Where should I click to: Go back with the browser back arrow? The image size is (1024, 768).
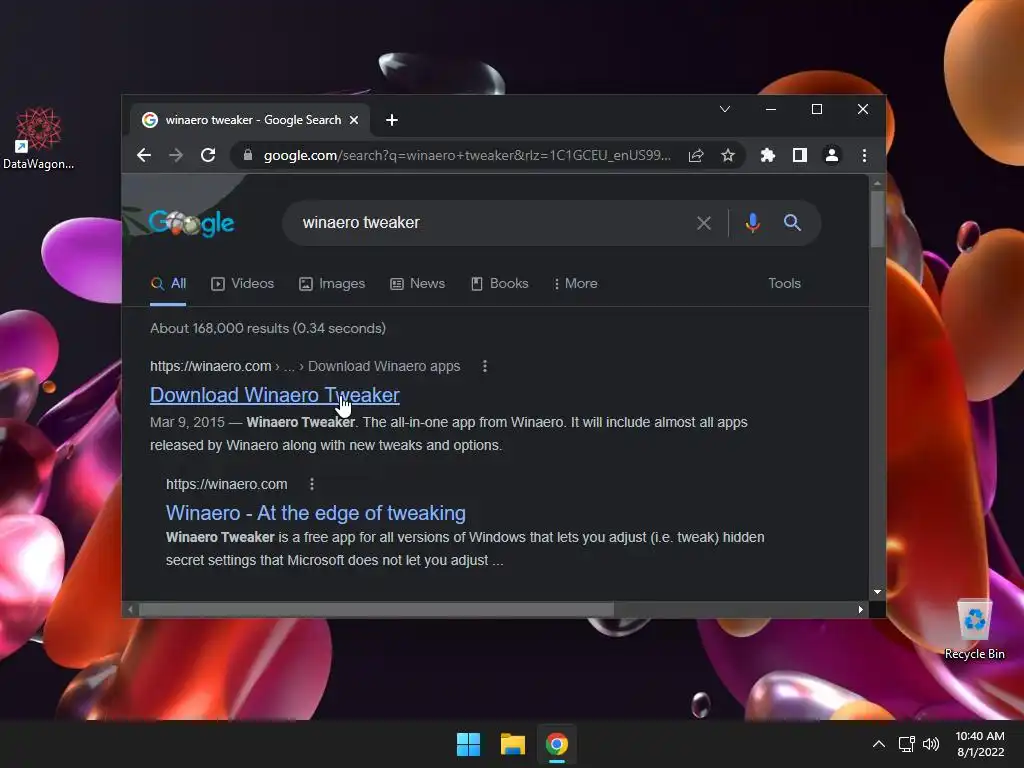pyautogui.click(x=144, y=155)
